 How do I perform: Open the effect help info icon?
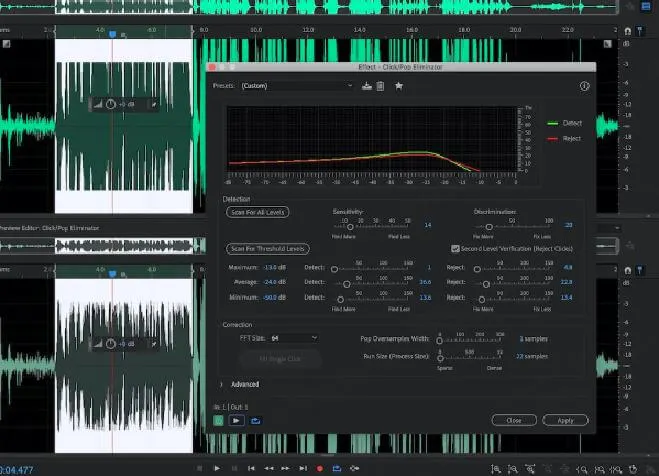[584, 87]
